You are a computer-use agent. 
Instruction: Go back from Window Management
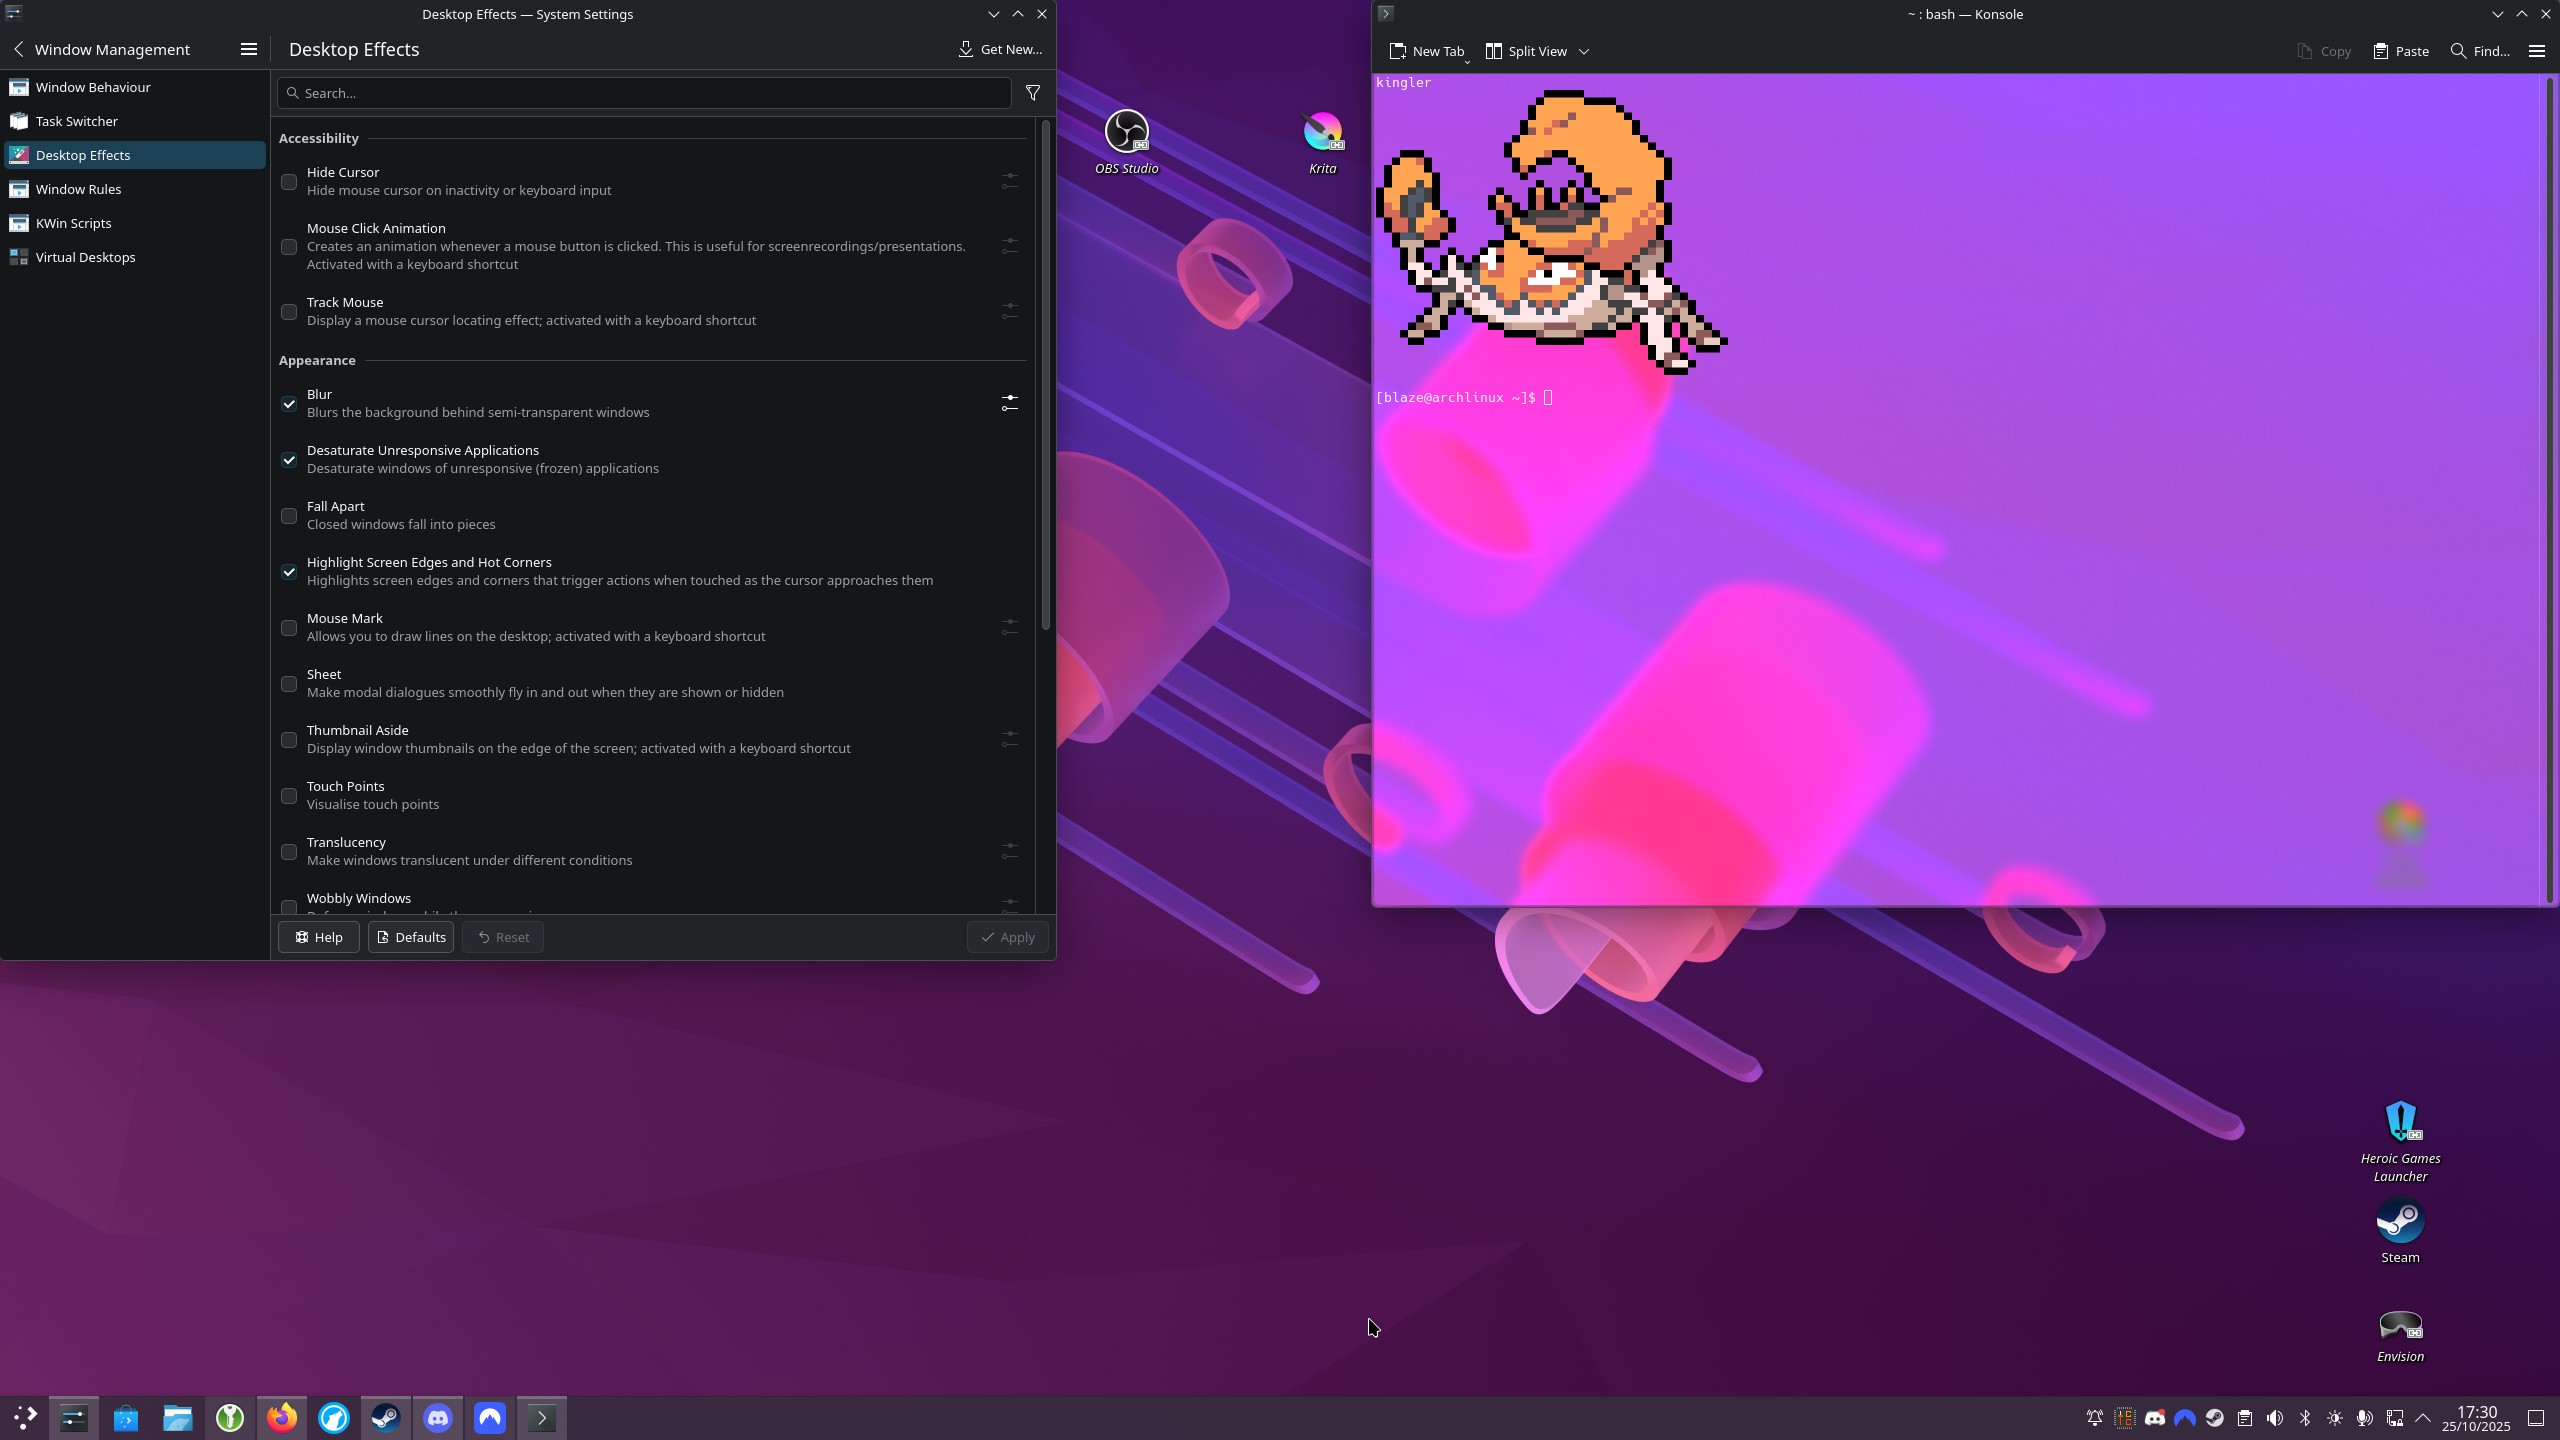tap(18, 49)
